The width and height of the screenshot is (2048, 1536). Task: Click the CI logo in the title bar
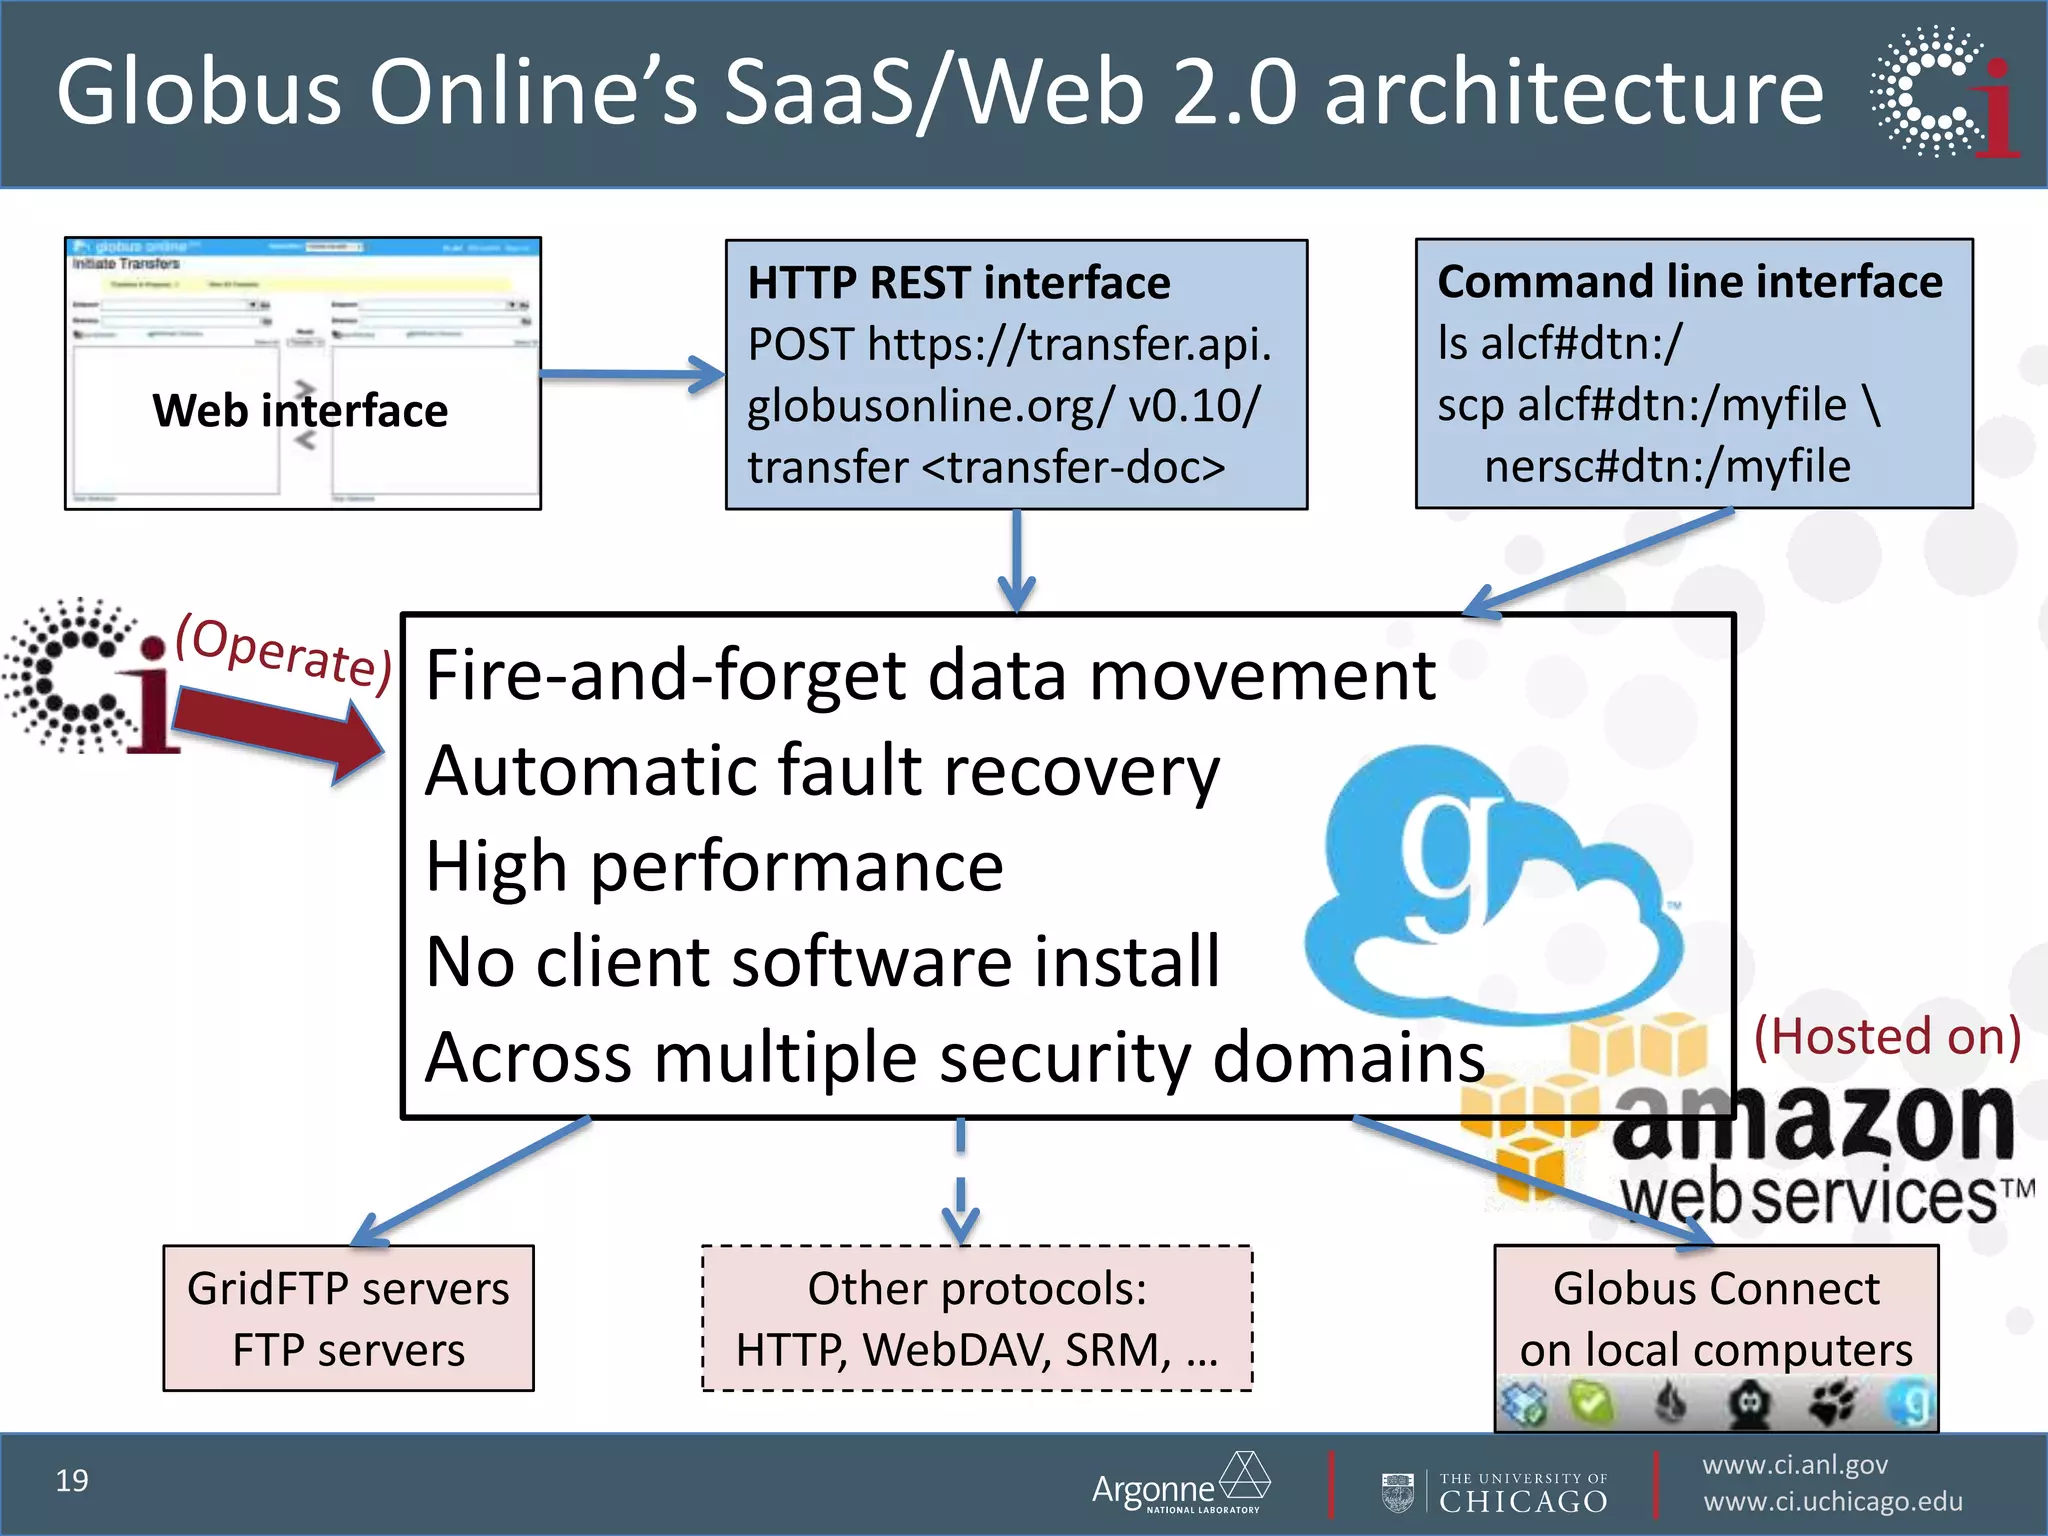pyautogui.click(x=1944, y=93)
